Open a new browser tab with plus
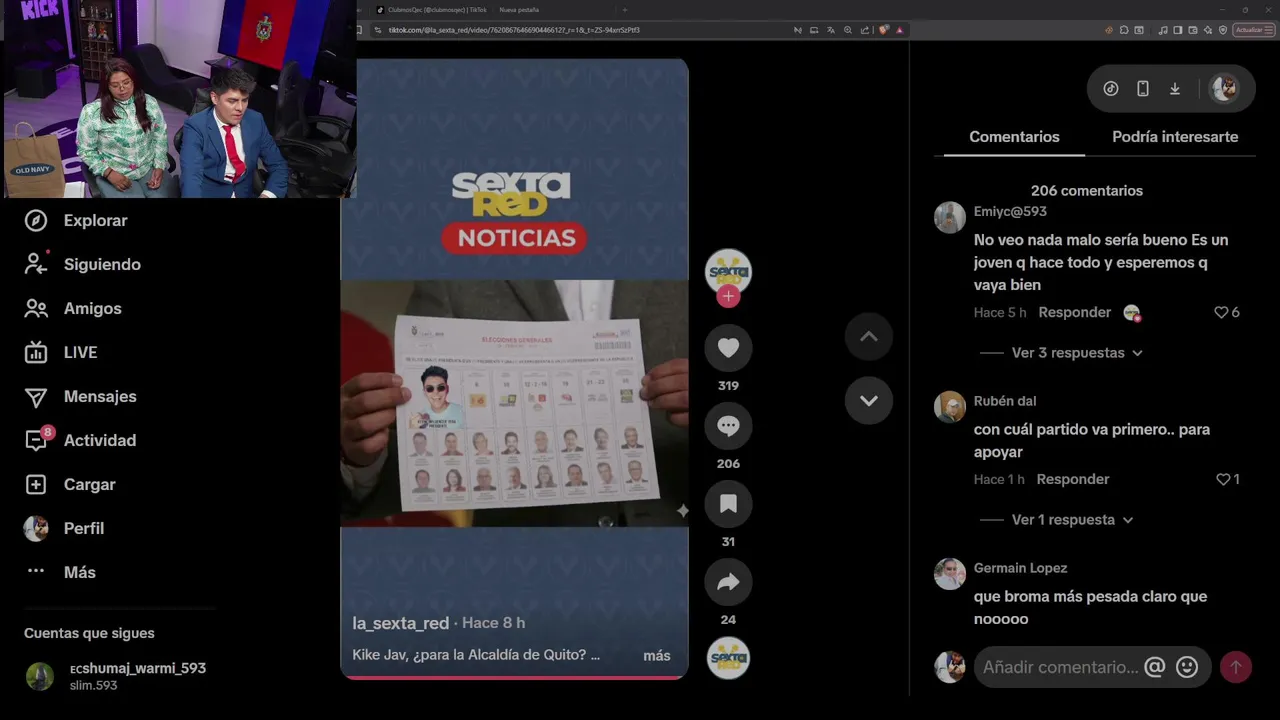Image resolution: width=1280 pixels, height=720 pixels. tap(625, 10)
